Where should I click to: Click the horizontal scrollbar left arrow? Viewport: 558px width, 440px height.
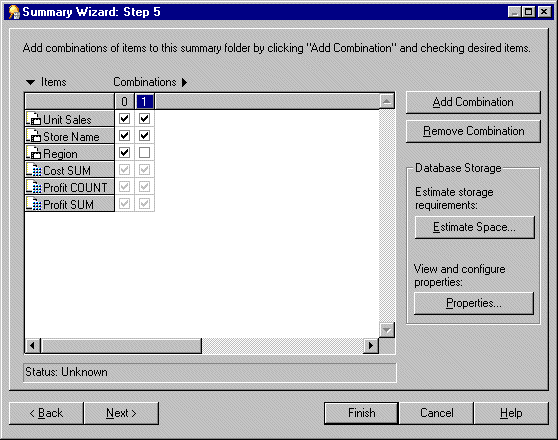tap(32, 346)
